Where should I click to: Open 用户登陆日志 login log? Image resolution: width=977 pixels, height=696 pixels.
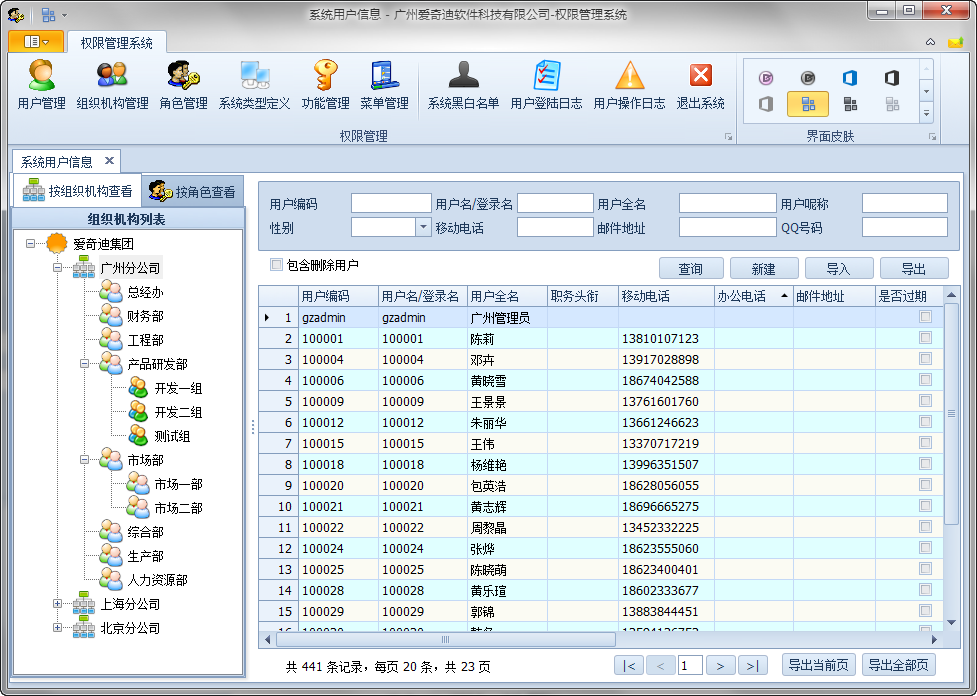click(546, 85)
